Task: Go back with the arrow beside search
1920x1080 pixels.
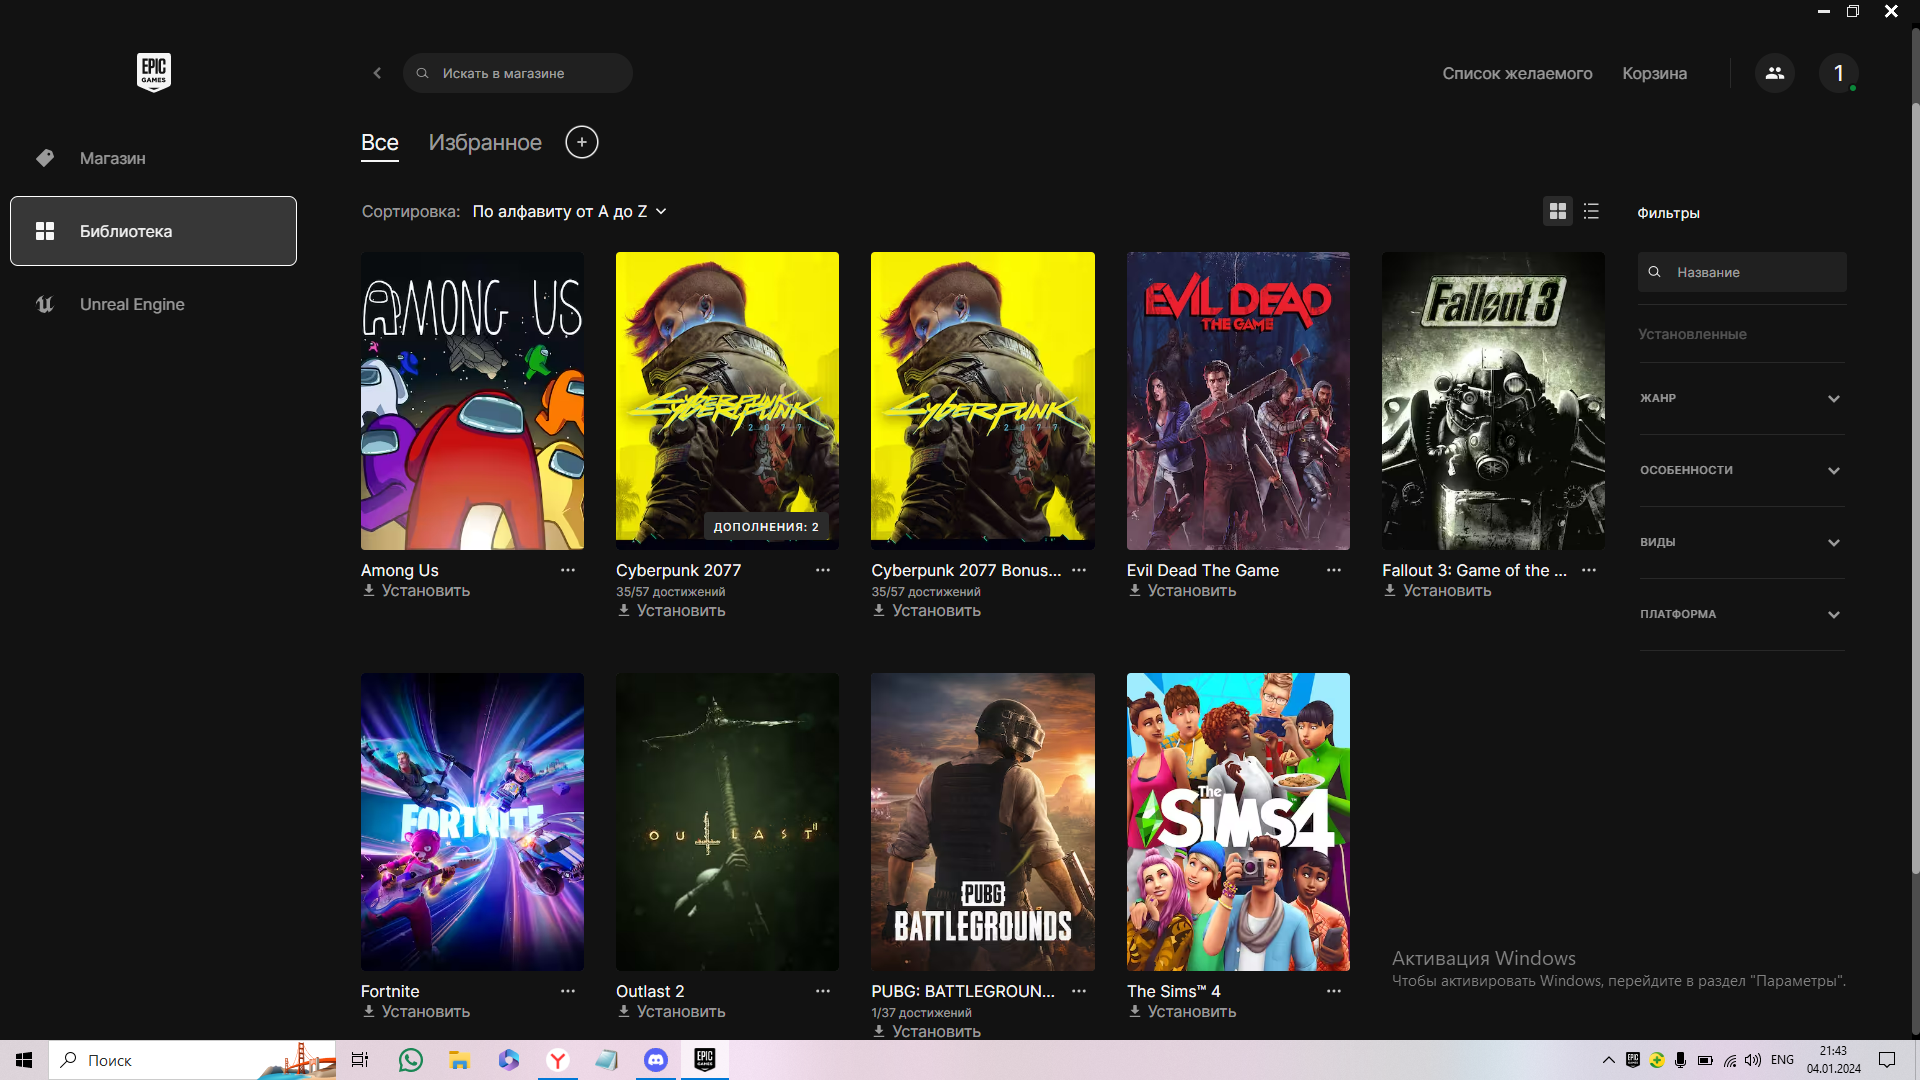Action: 377,73
